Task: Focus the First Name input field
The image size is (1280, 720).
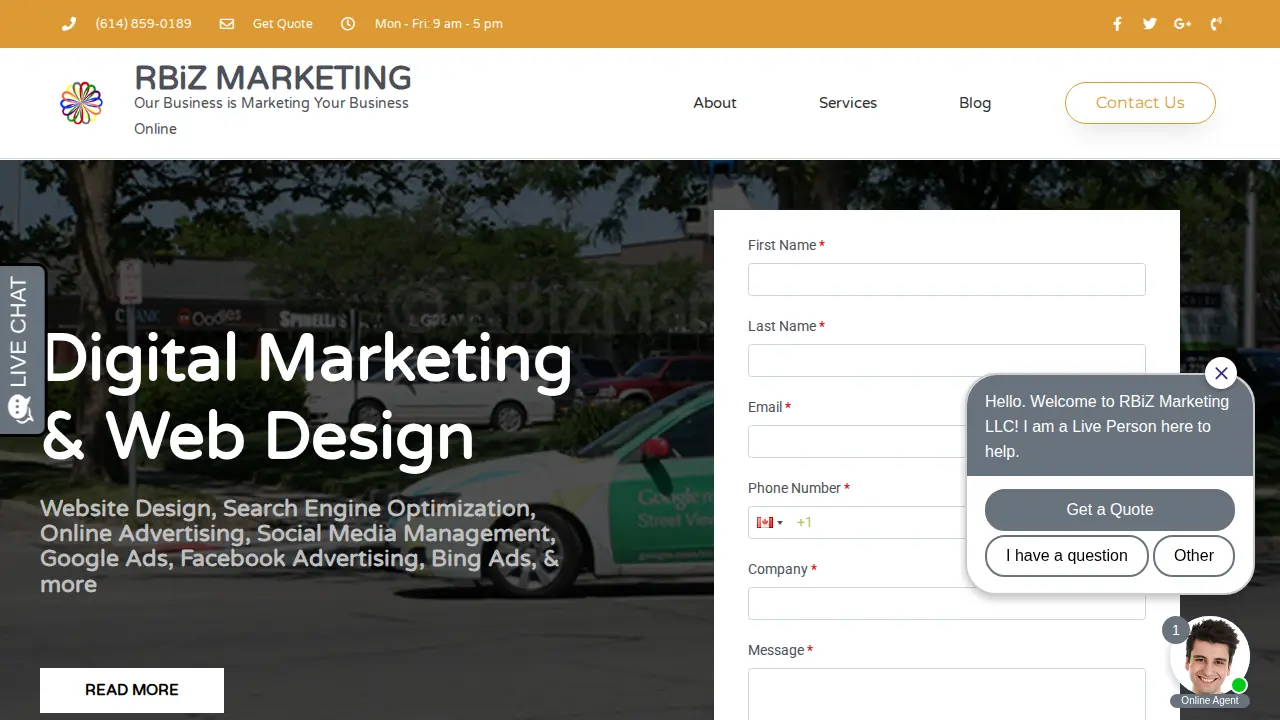Action: coord(947,280)
